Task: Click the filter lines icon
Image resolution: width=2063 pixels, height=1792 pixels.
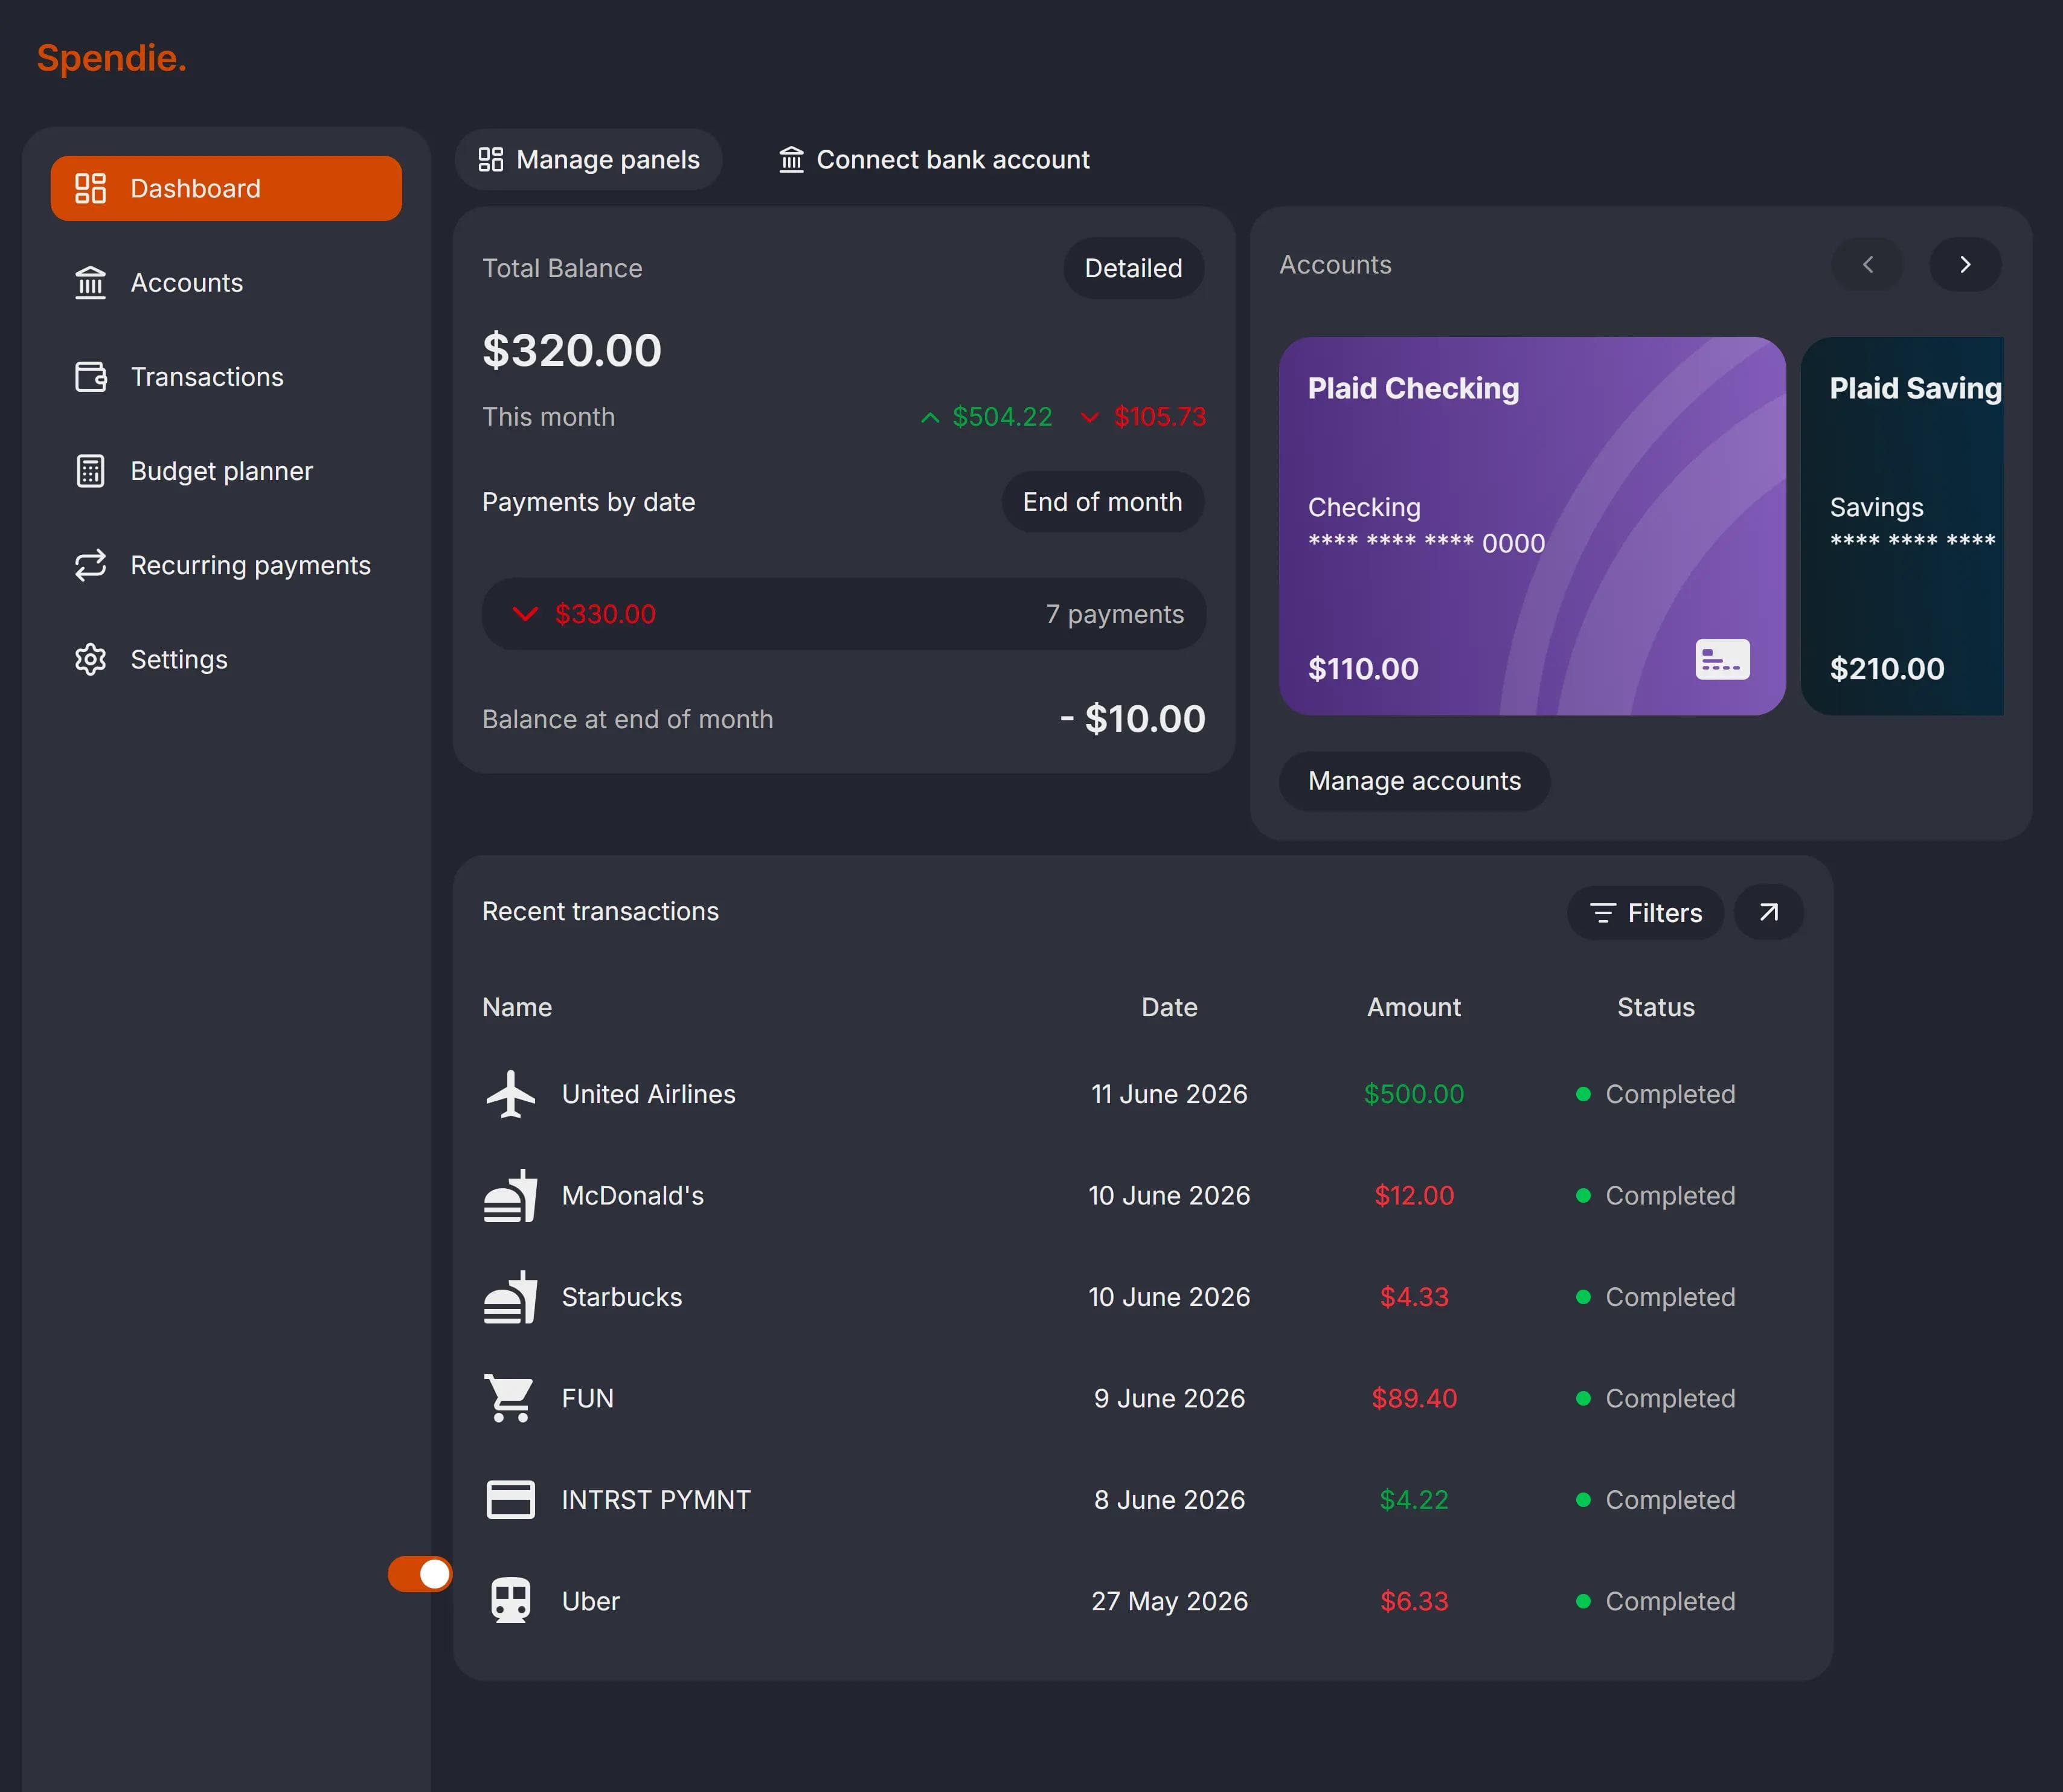Action: tap(1603, 913)
